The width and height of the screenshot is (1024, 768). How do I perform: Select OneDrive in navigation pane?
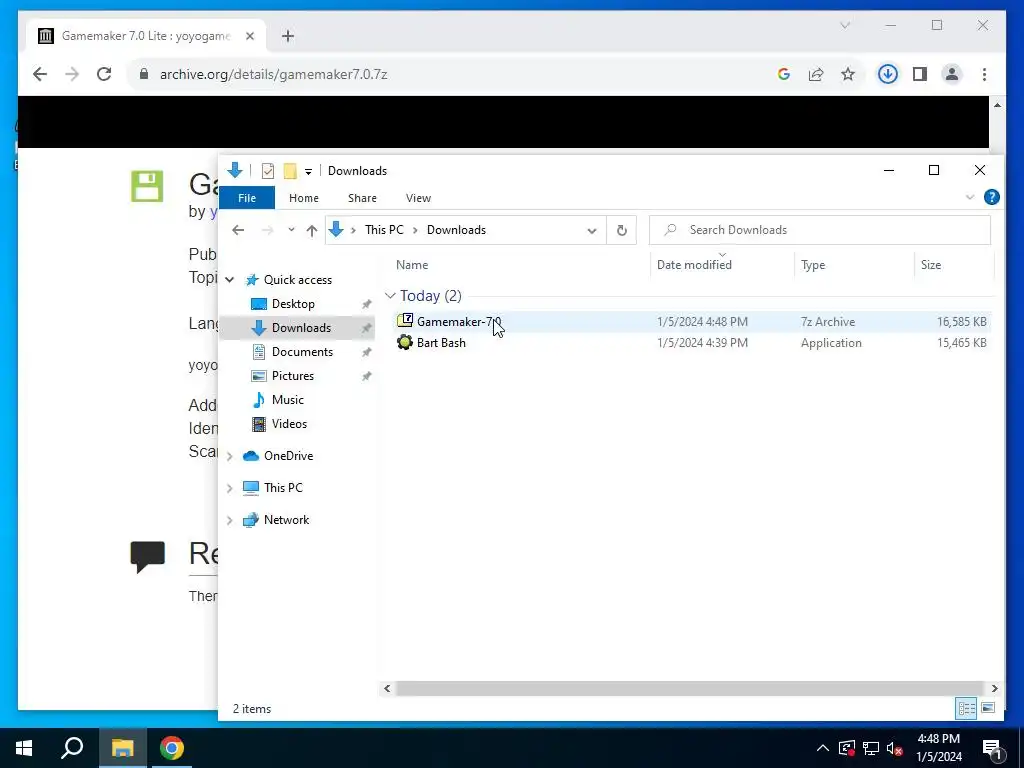tap(288, 456)
